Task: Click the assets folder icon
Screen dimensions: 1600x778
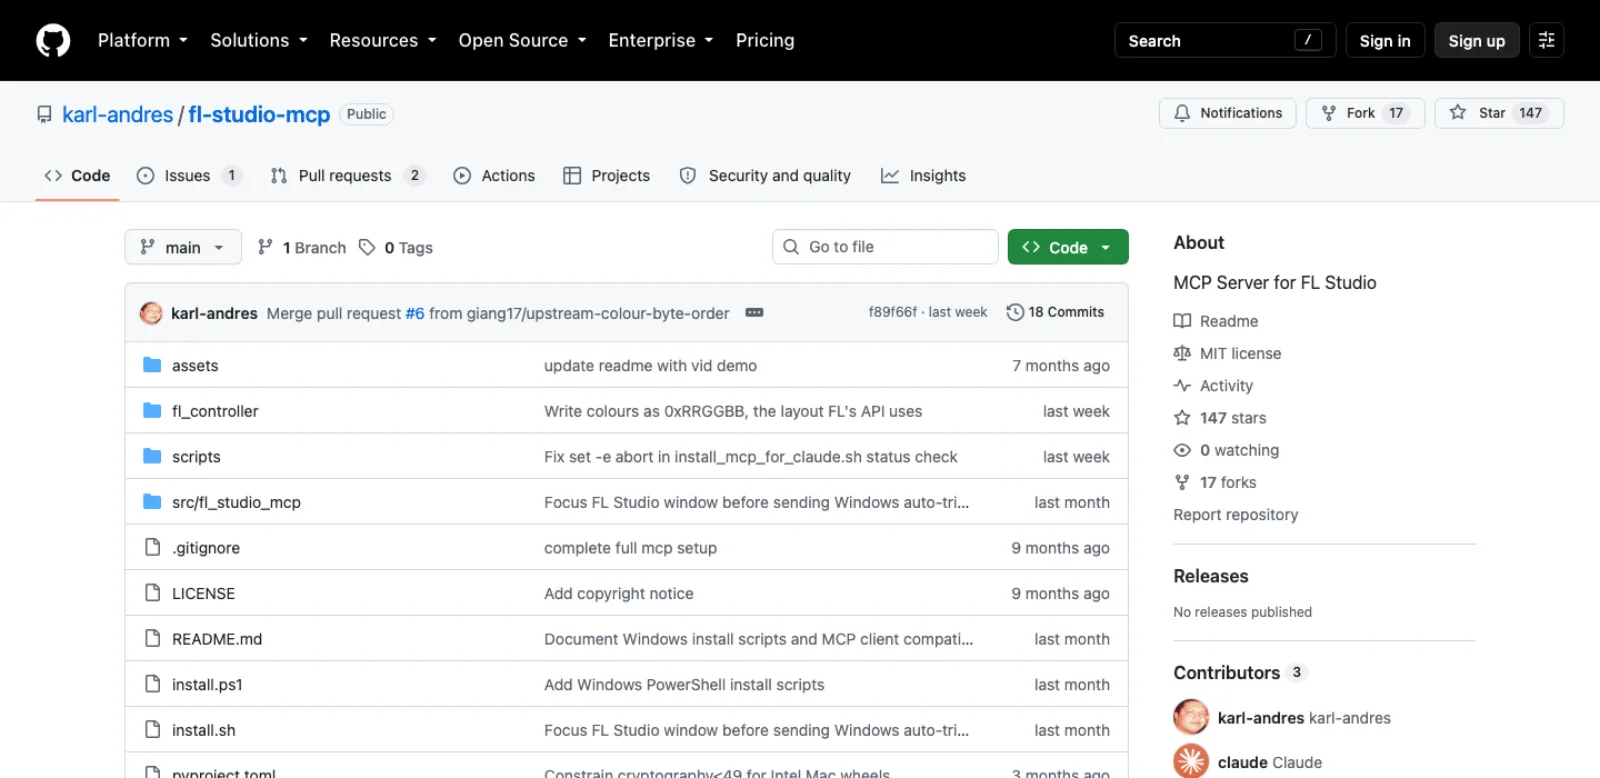Action: coord(152,365)
